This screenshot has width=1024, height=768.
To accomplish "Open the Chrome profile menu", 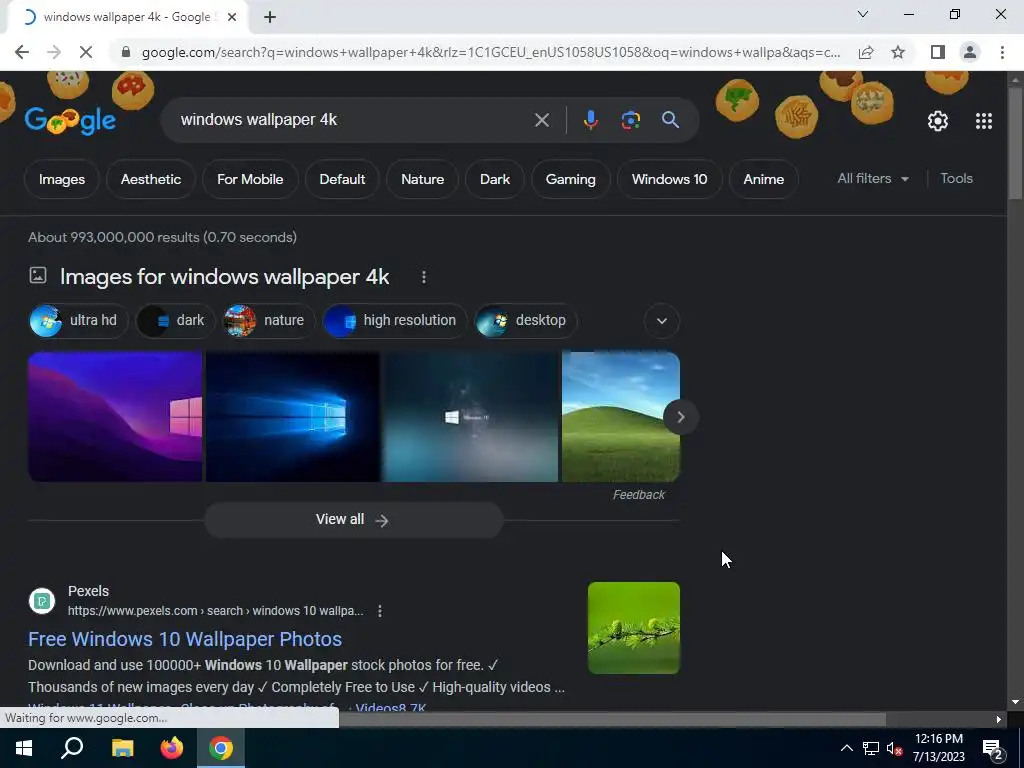I will [970, 52].
